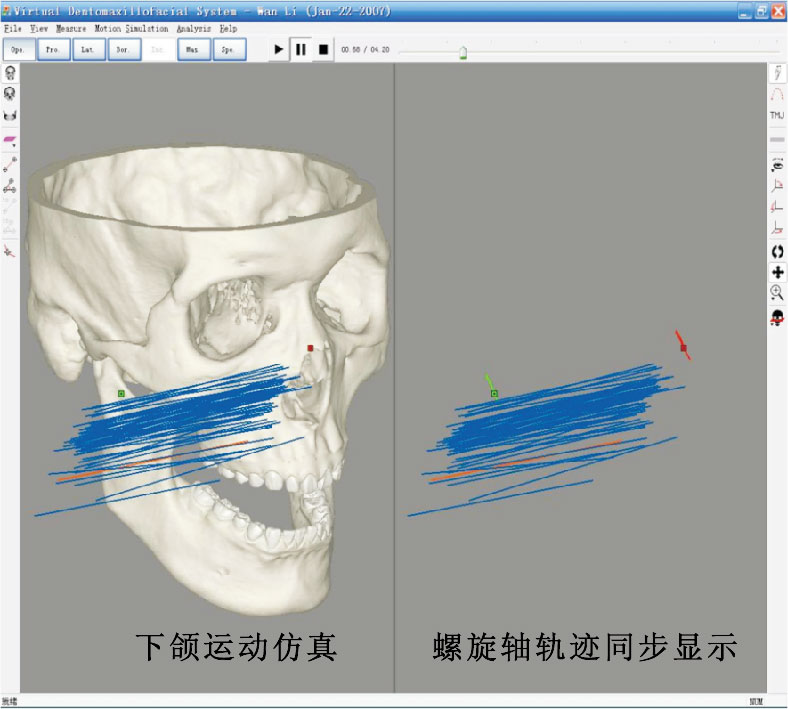Click the TMJ icon in right toolbar
Screen dimensions: 788x709
776,116
